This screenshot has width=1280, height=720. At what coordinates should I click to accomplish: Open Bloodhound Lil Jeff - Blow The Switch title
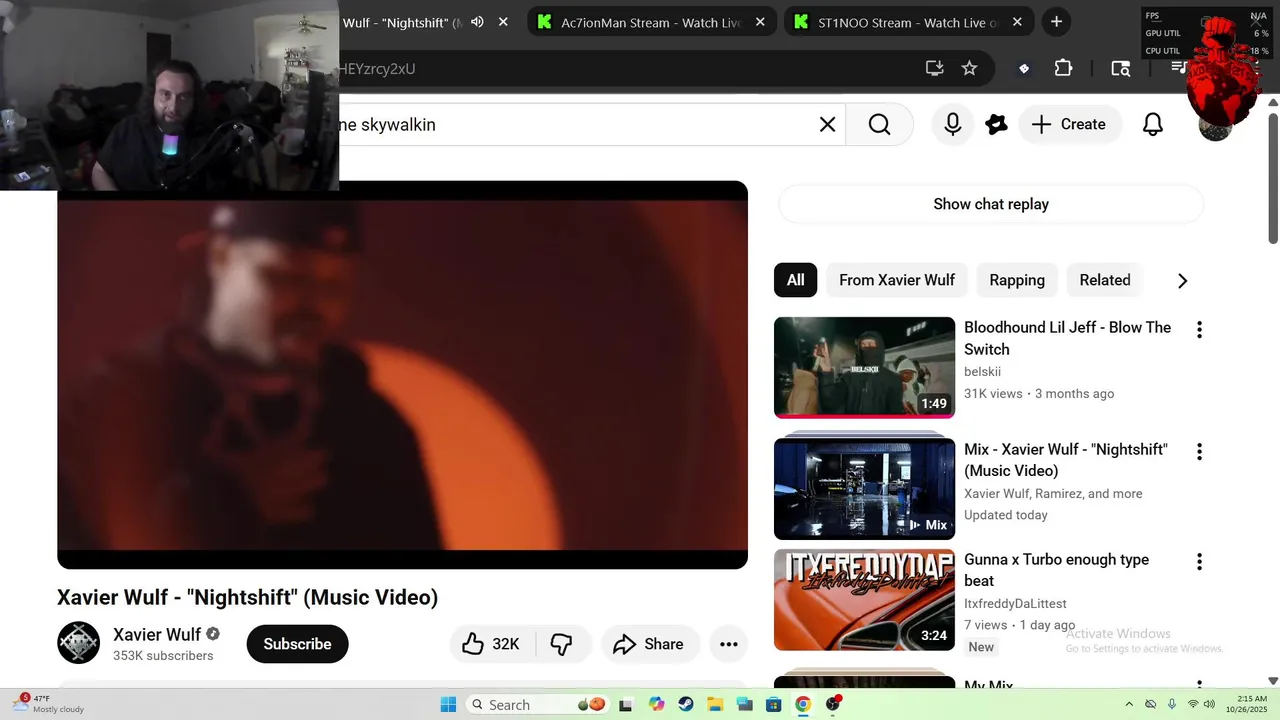pos(1067,338)
